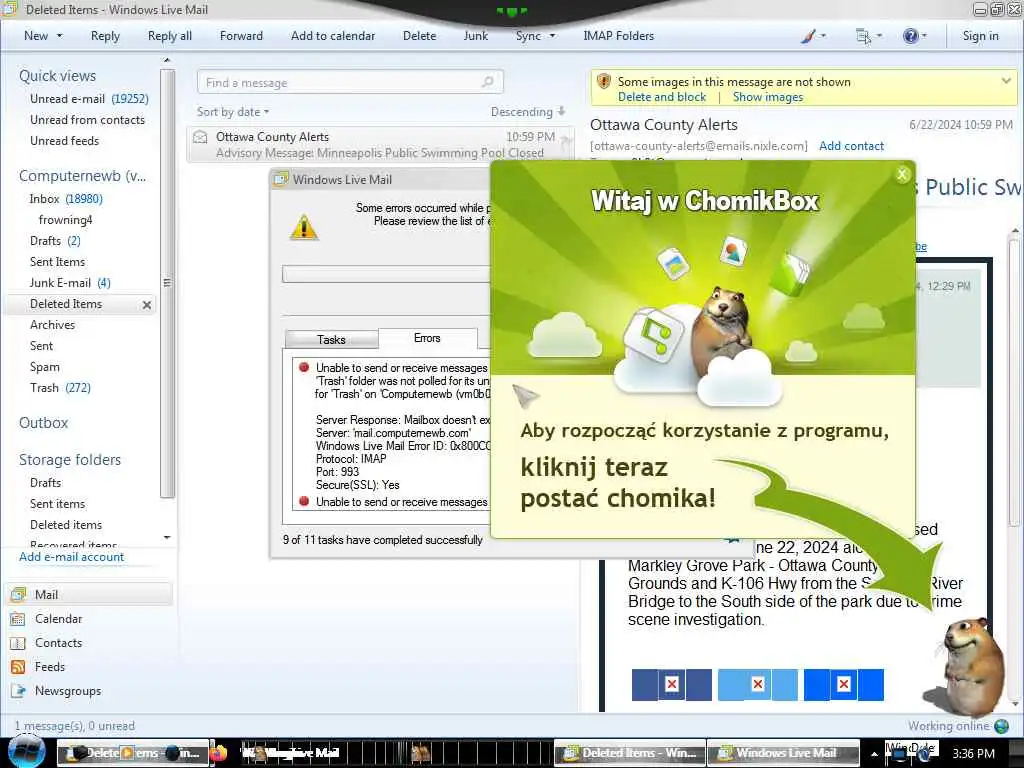Click the Newsgroups icon
Viewport: 1024px width, 768px height.
click(x=18, y=691)
